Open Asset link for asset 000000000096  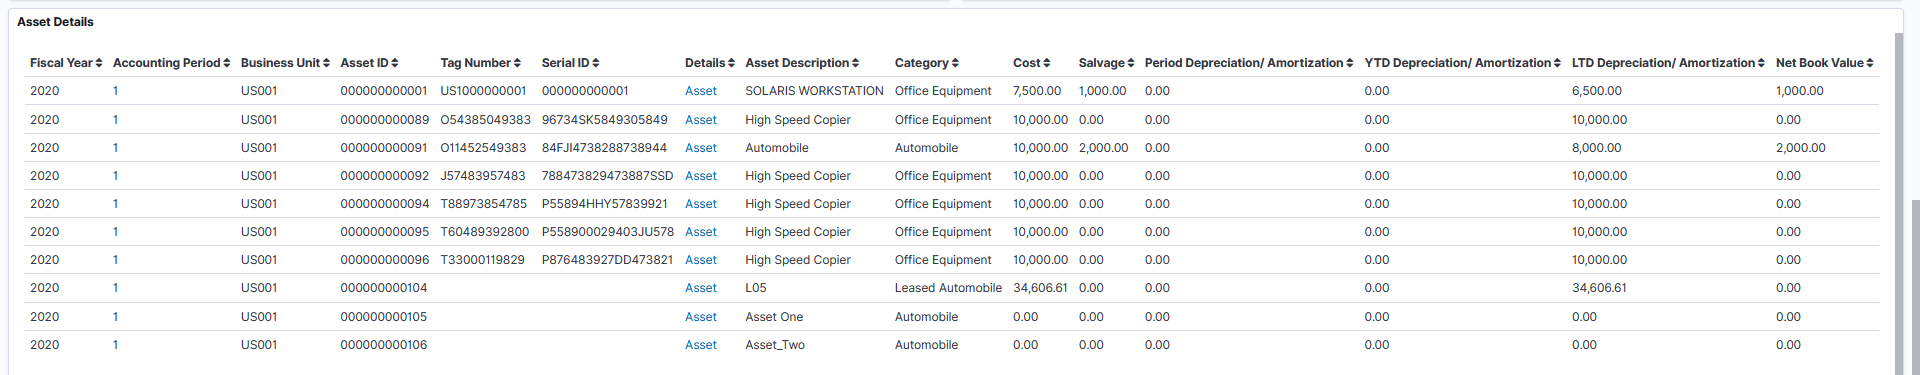click(701, 260)
